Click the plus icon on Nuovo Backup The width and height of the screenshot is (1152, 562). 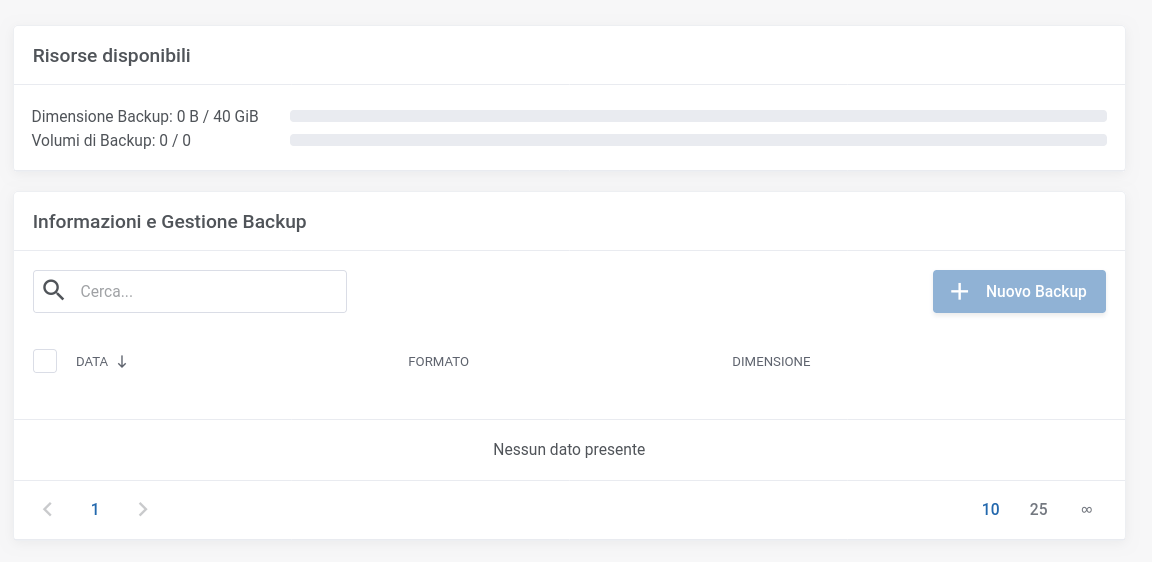(x=959, y=292)
